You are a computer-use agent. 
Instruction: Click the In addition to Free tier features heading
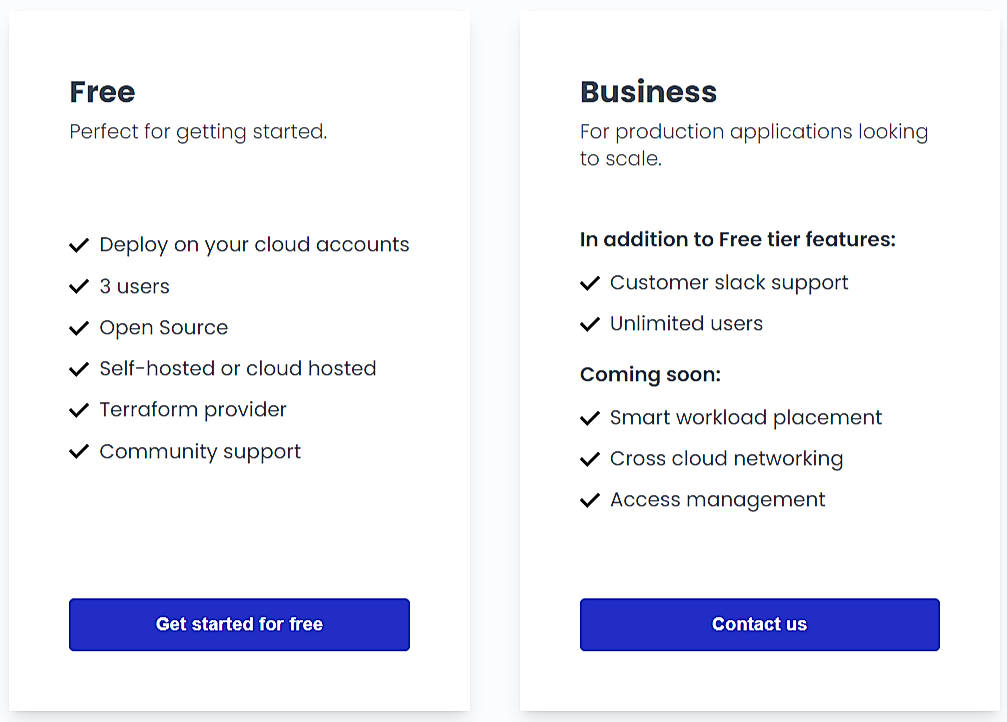tap(738, 239)
